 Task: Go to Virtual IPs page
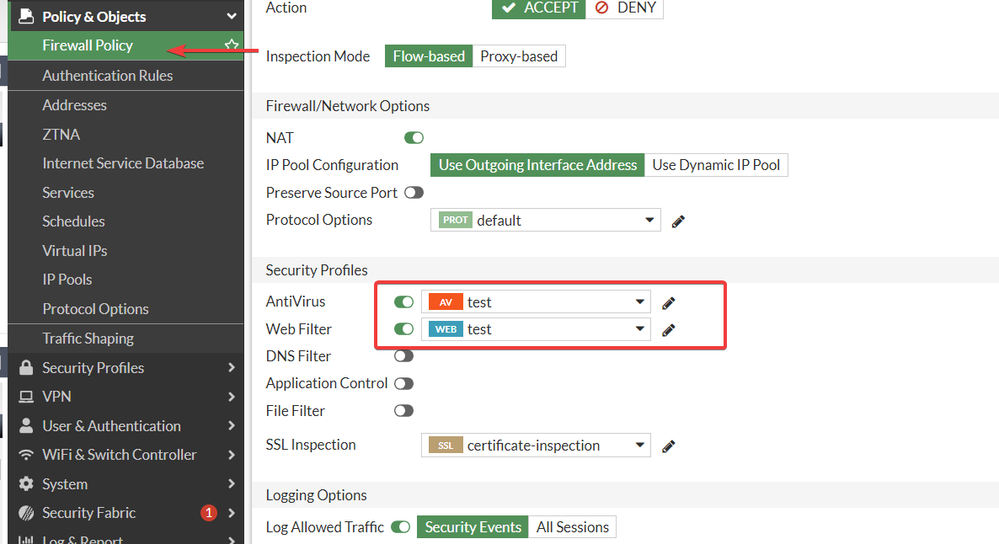(x=74, y=251)
